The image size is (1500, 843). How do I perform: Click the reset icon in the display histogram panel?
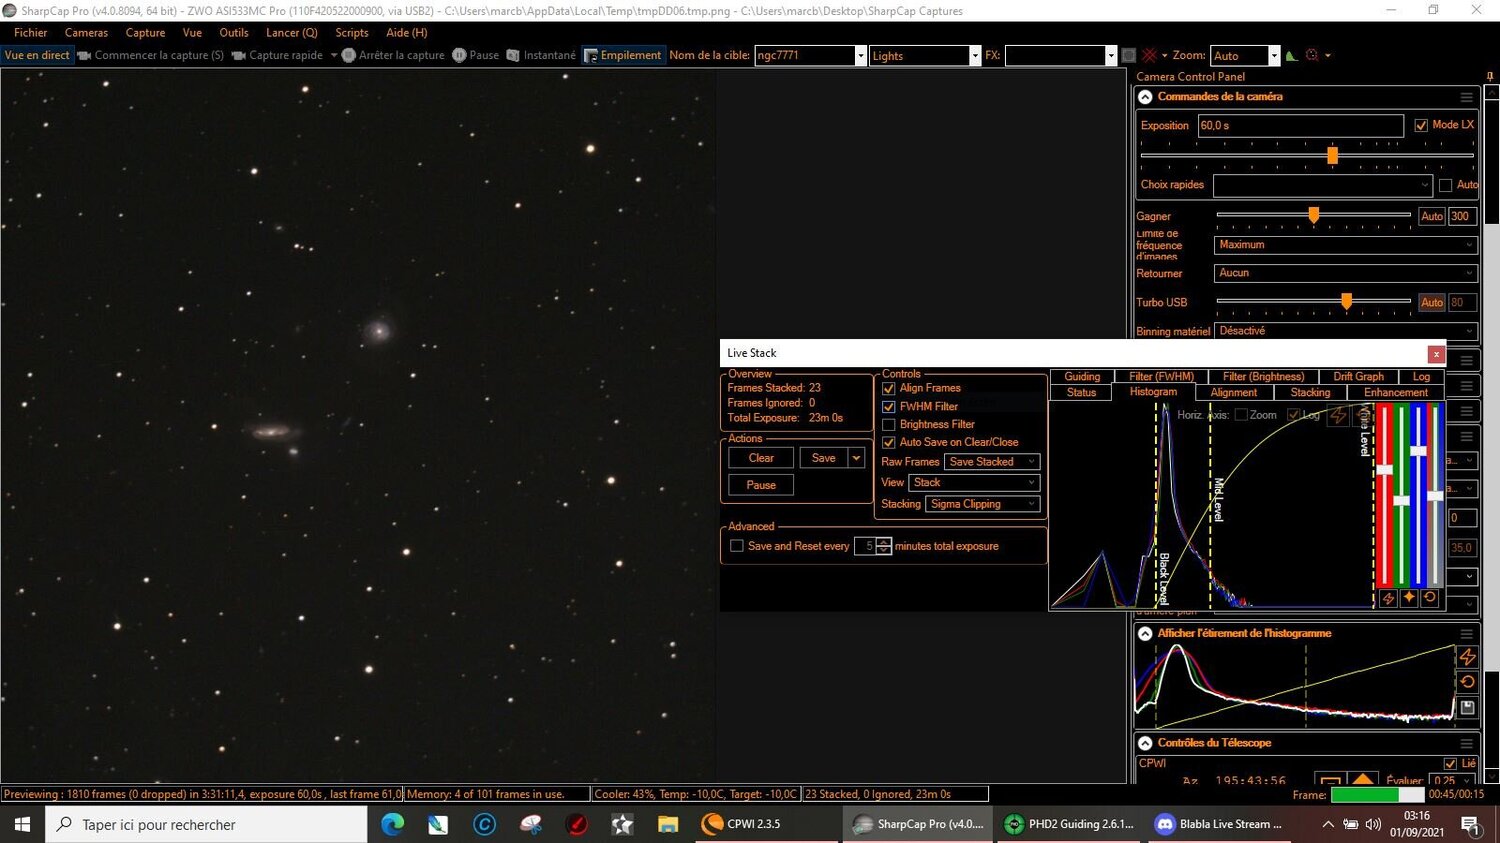click(1467, 682)
